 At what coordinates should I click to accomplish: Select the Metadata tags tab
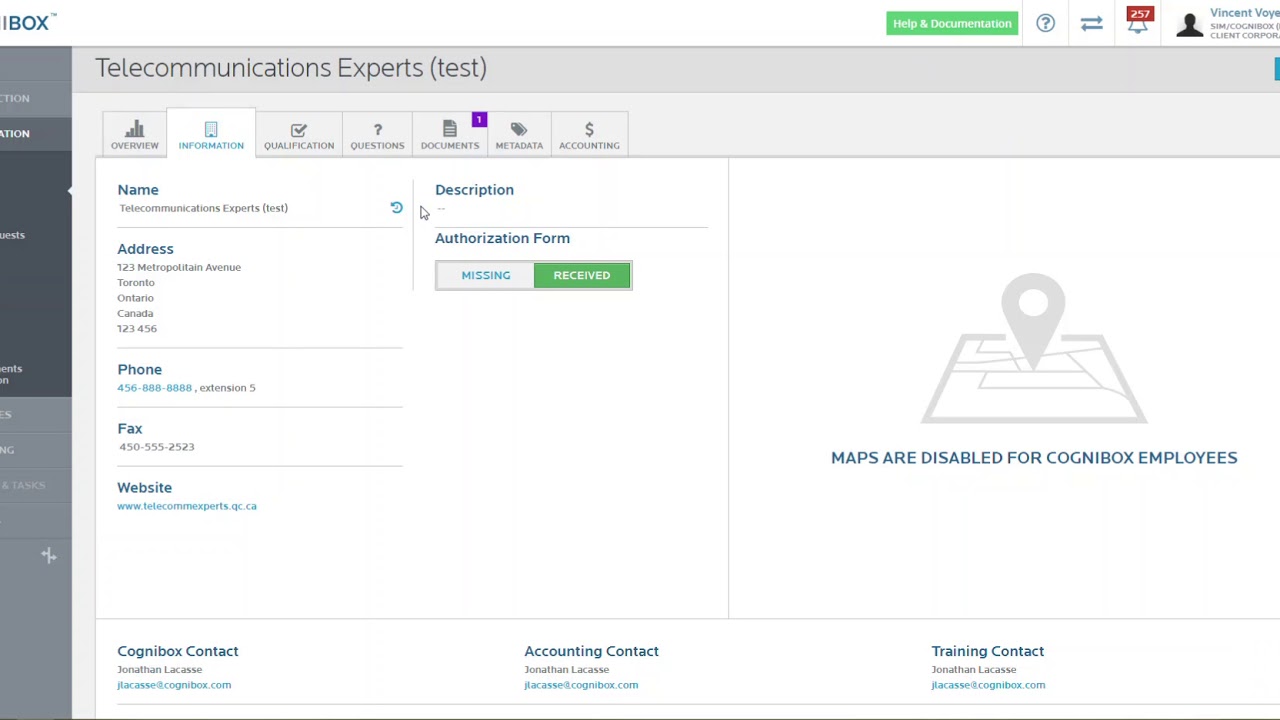pyautogui.click(x=518, y=135)
